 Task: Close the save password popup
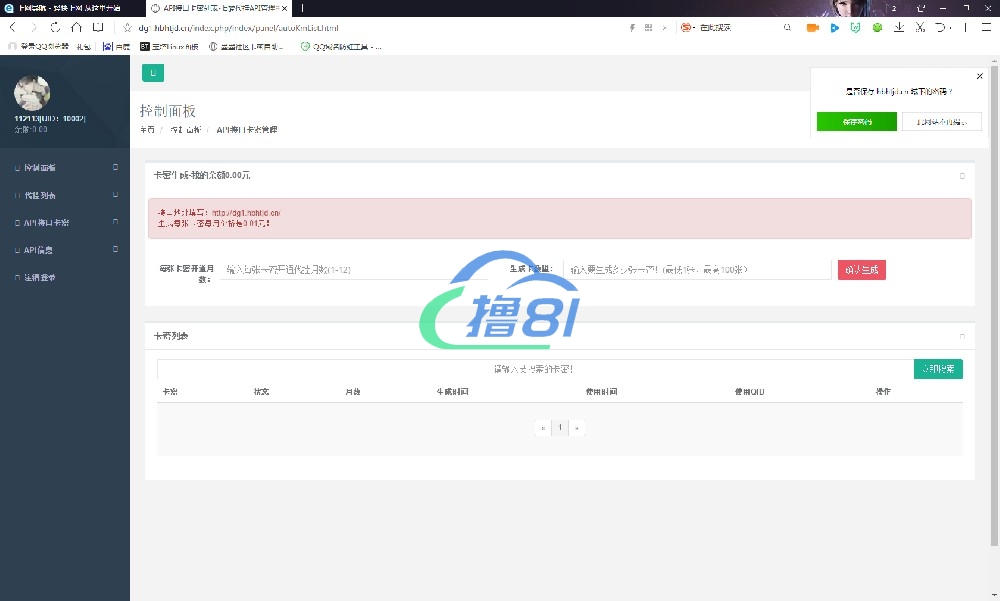pyautogui.click(x=979, y=76)
